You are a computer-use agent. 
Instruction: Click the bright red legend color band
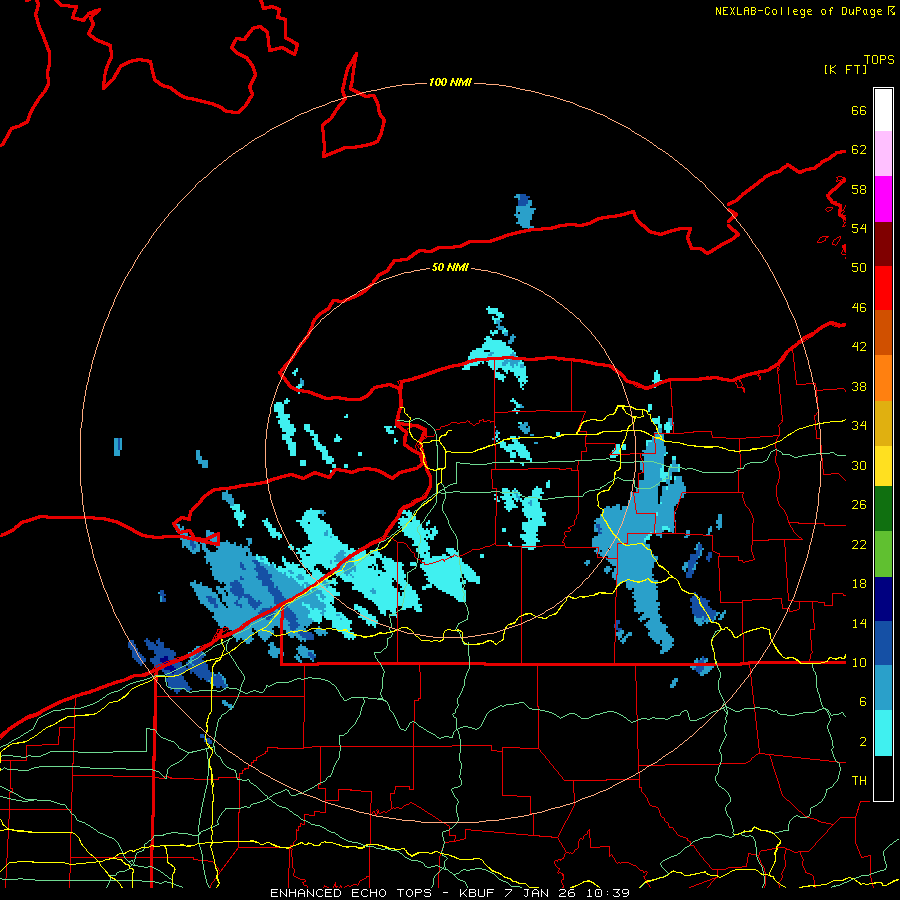pyautogui.click(x=883, y=288)
